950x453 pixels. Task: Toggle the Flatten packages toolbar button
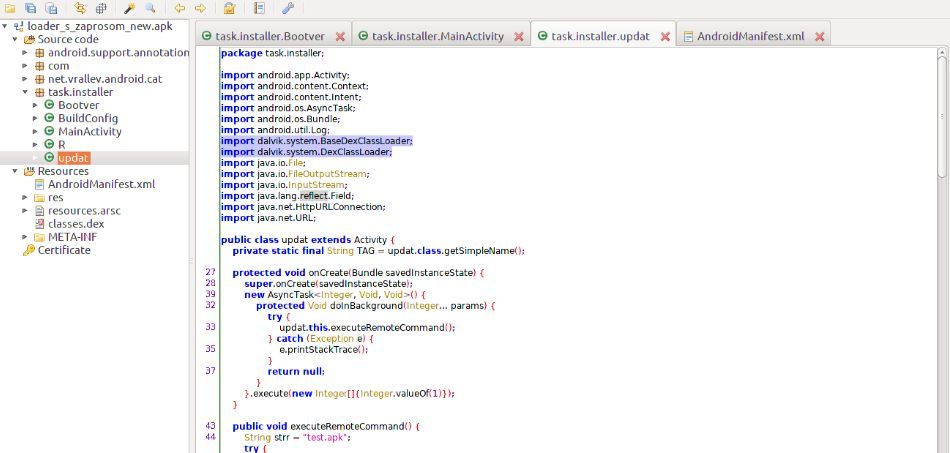tap(101, 8)
